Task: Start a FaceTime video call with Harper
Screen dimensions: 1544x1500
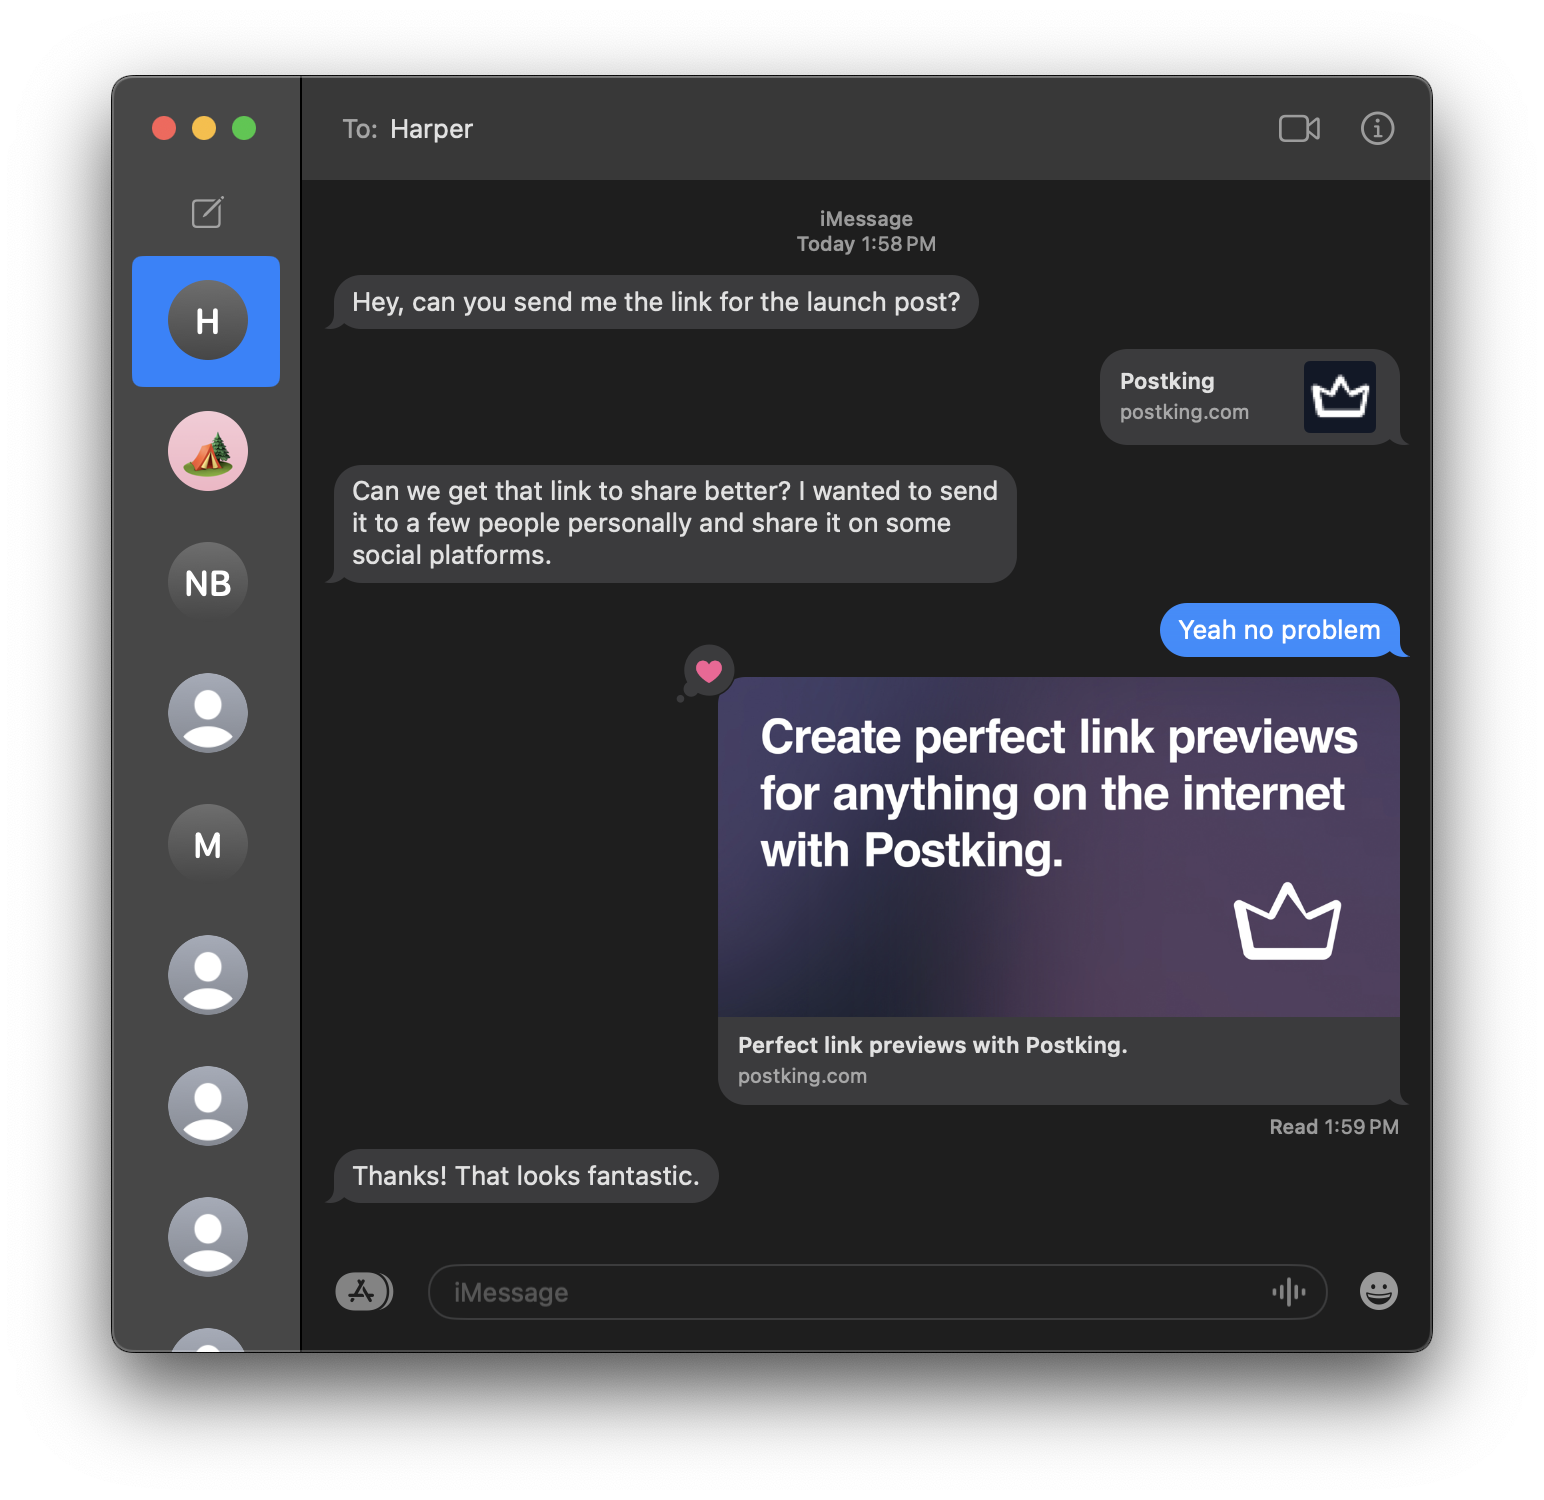Action: [x=1299, y=128]
